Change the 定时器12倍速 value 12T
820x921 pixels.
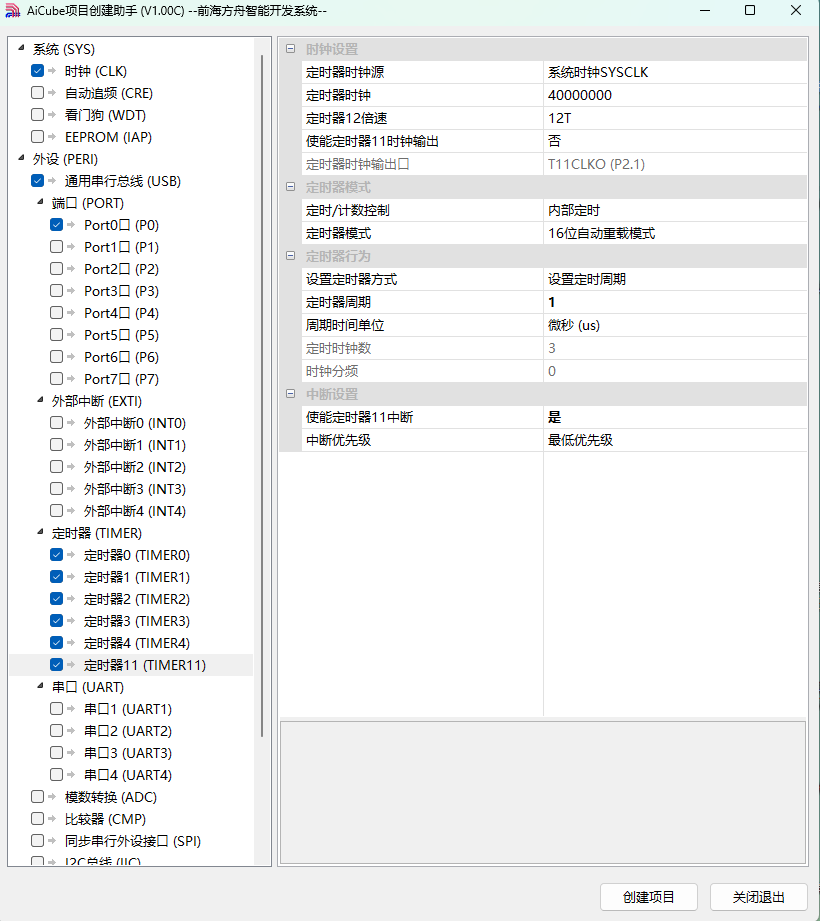click(x=676, y=118)
